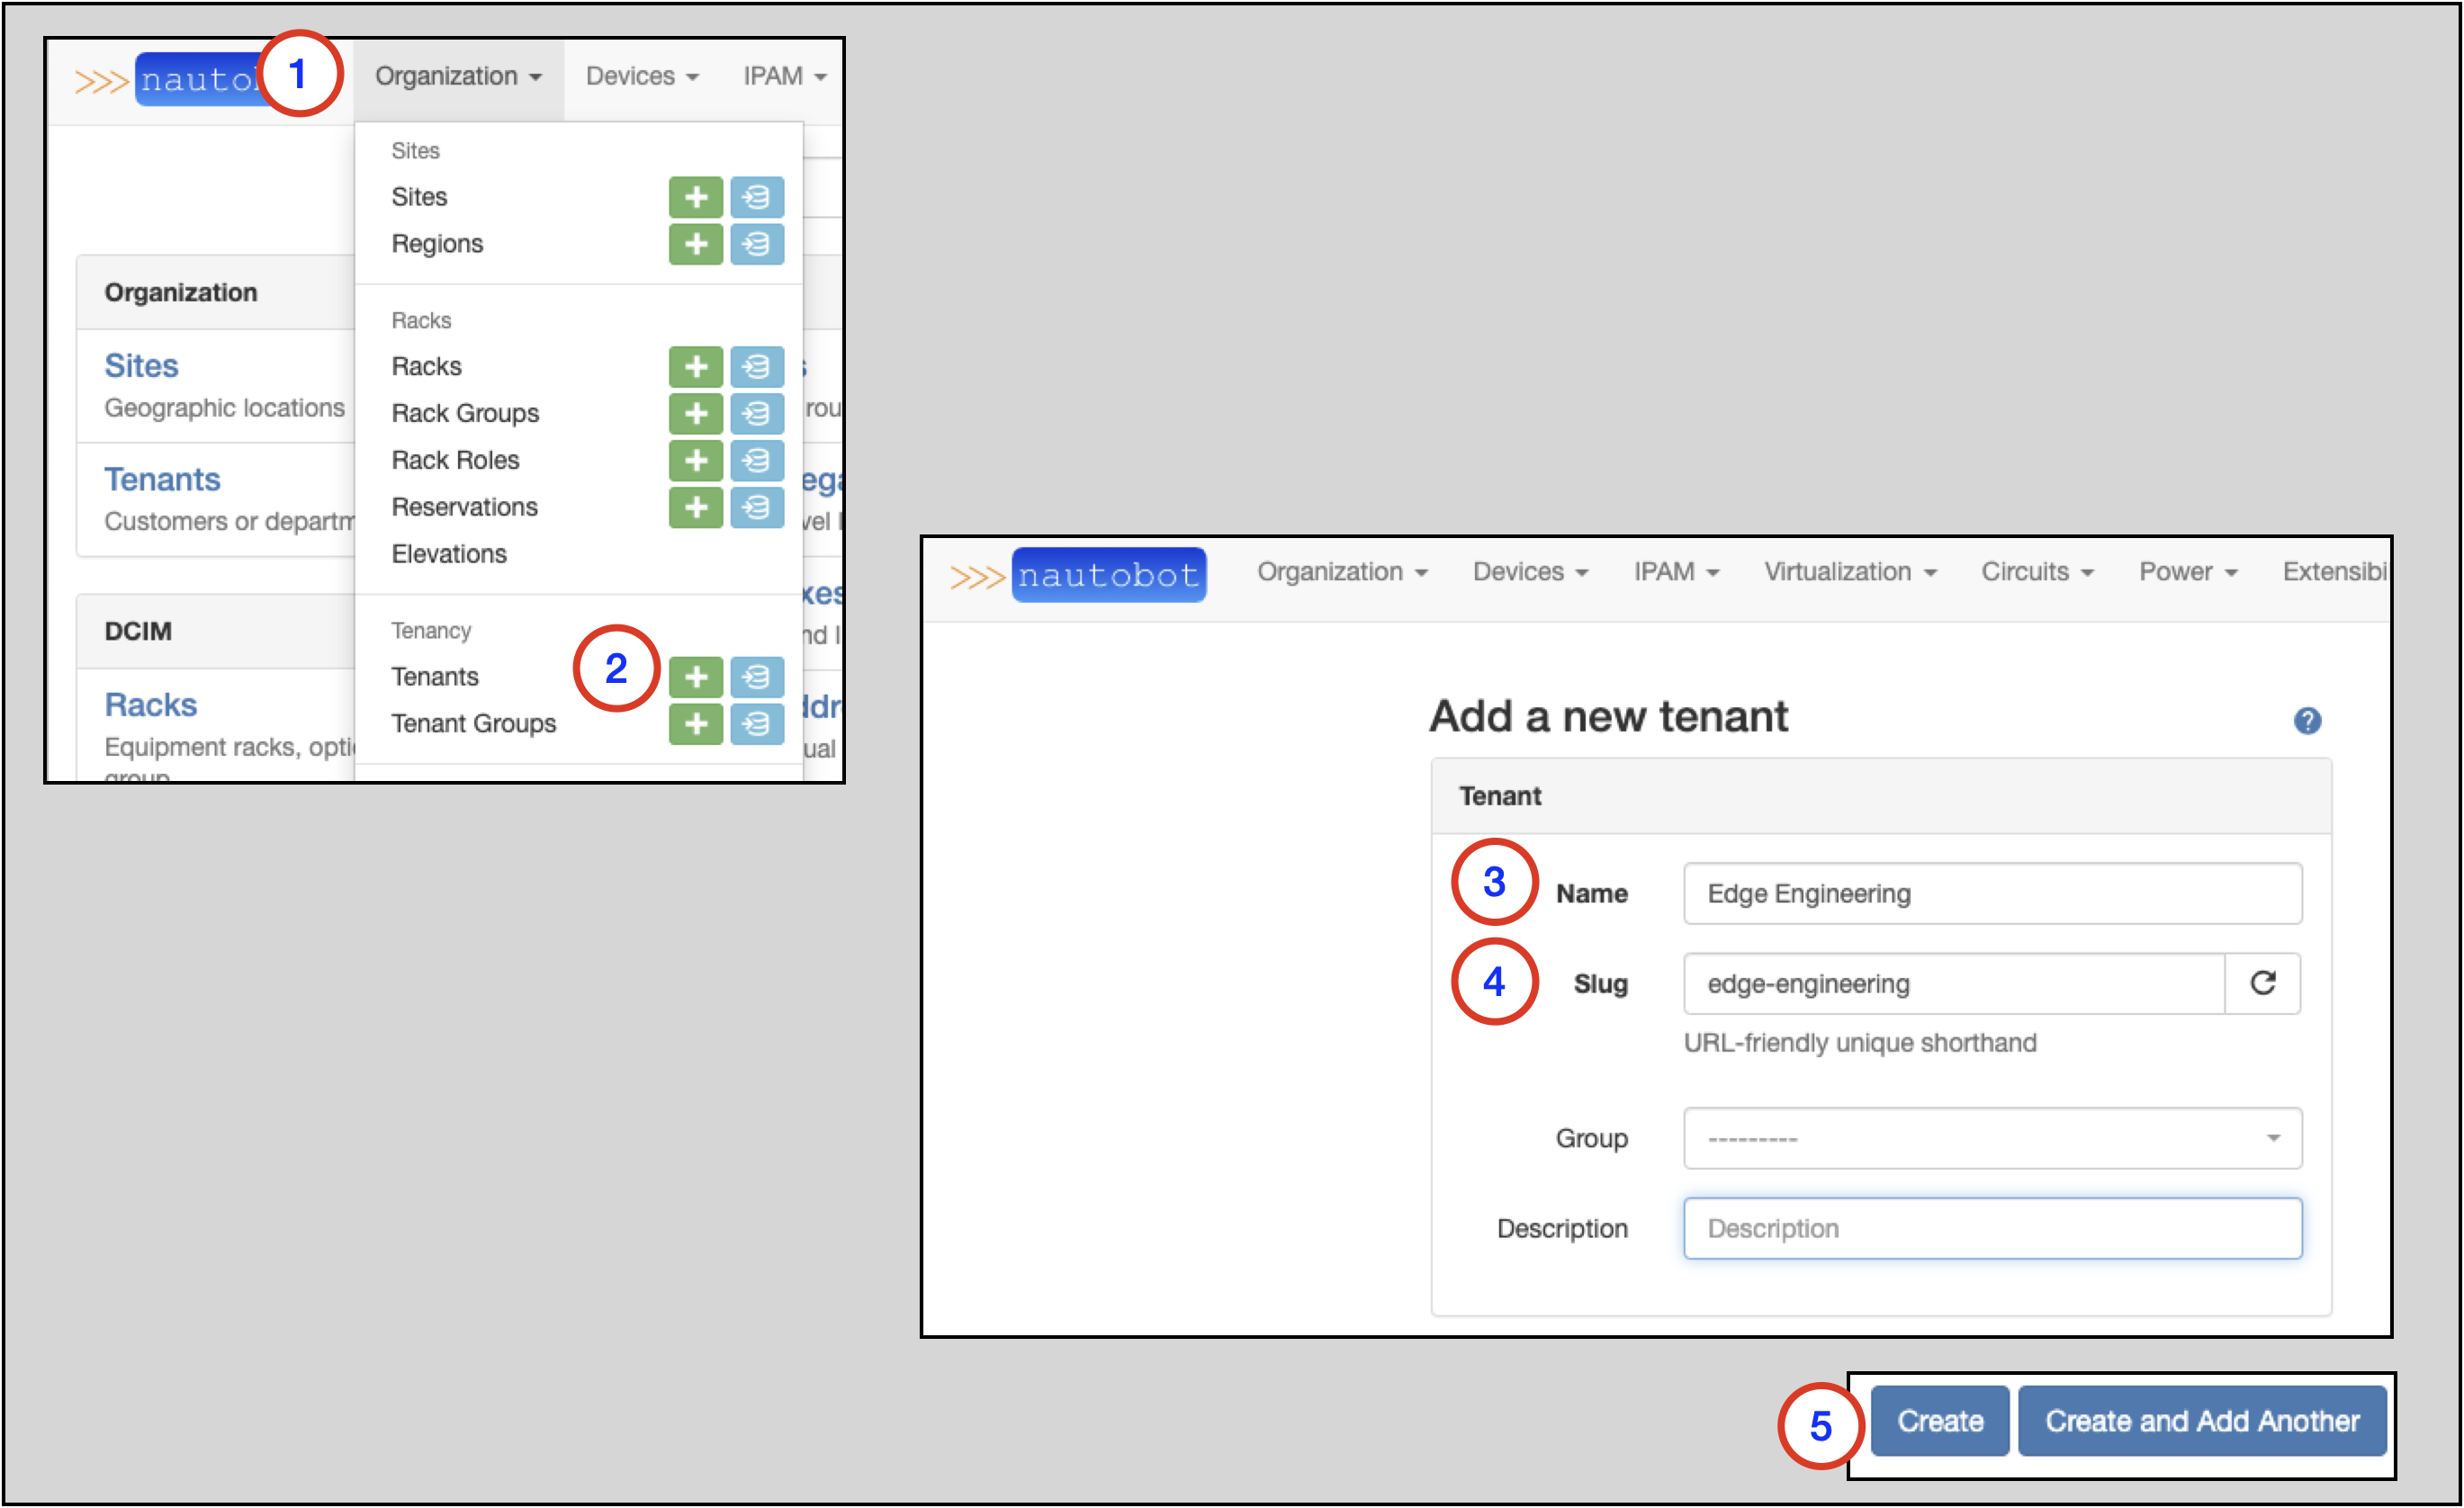
Task: Open the Tenants link under Organization
Action: point(162,479)
